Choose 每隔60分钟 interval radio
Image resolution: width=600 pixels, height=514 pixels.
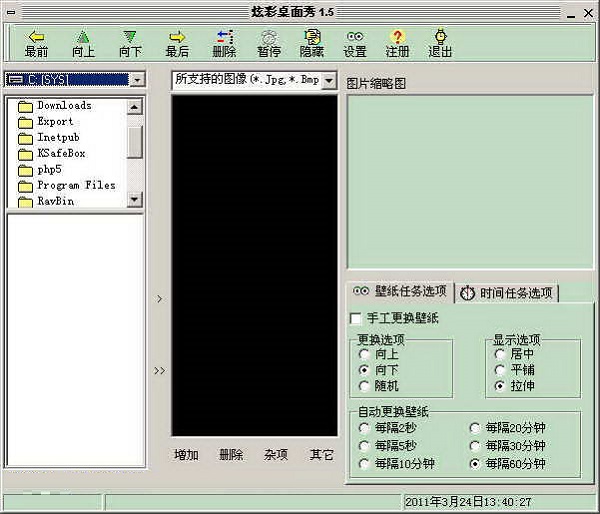(x=475, y=464)
